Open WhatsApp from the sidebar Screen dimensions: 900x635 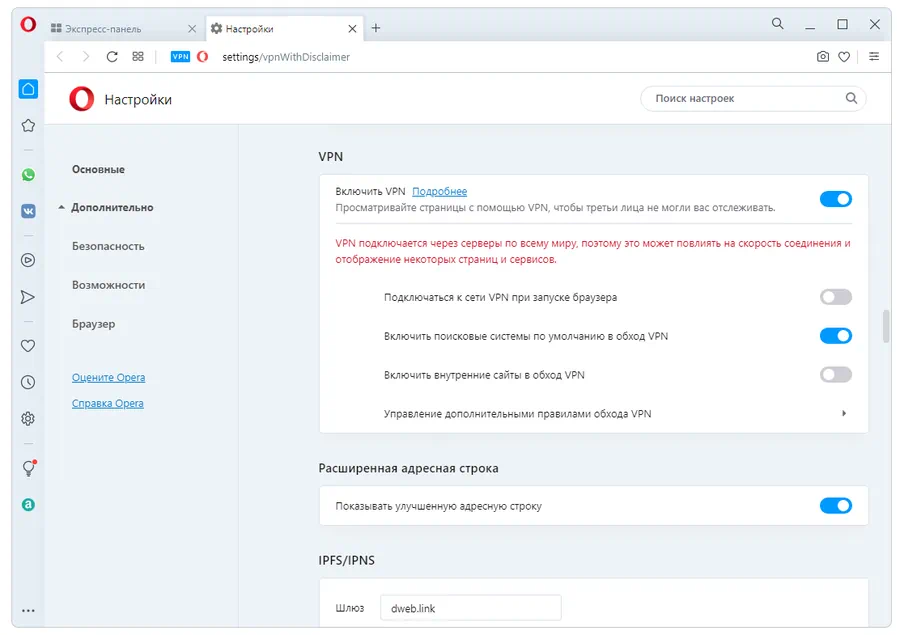pyautogui.click(x=28, y=174)
